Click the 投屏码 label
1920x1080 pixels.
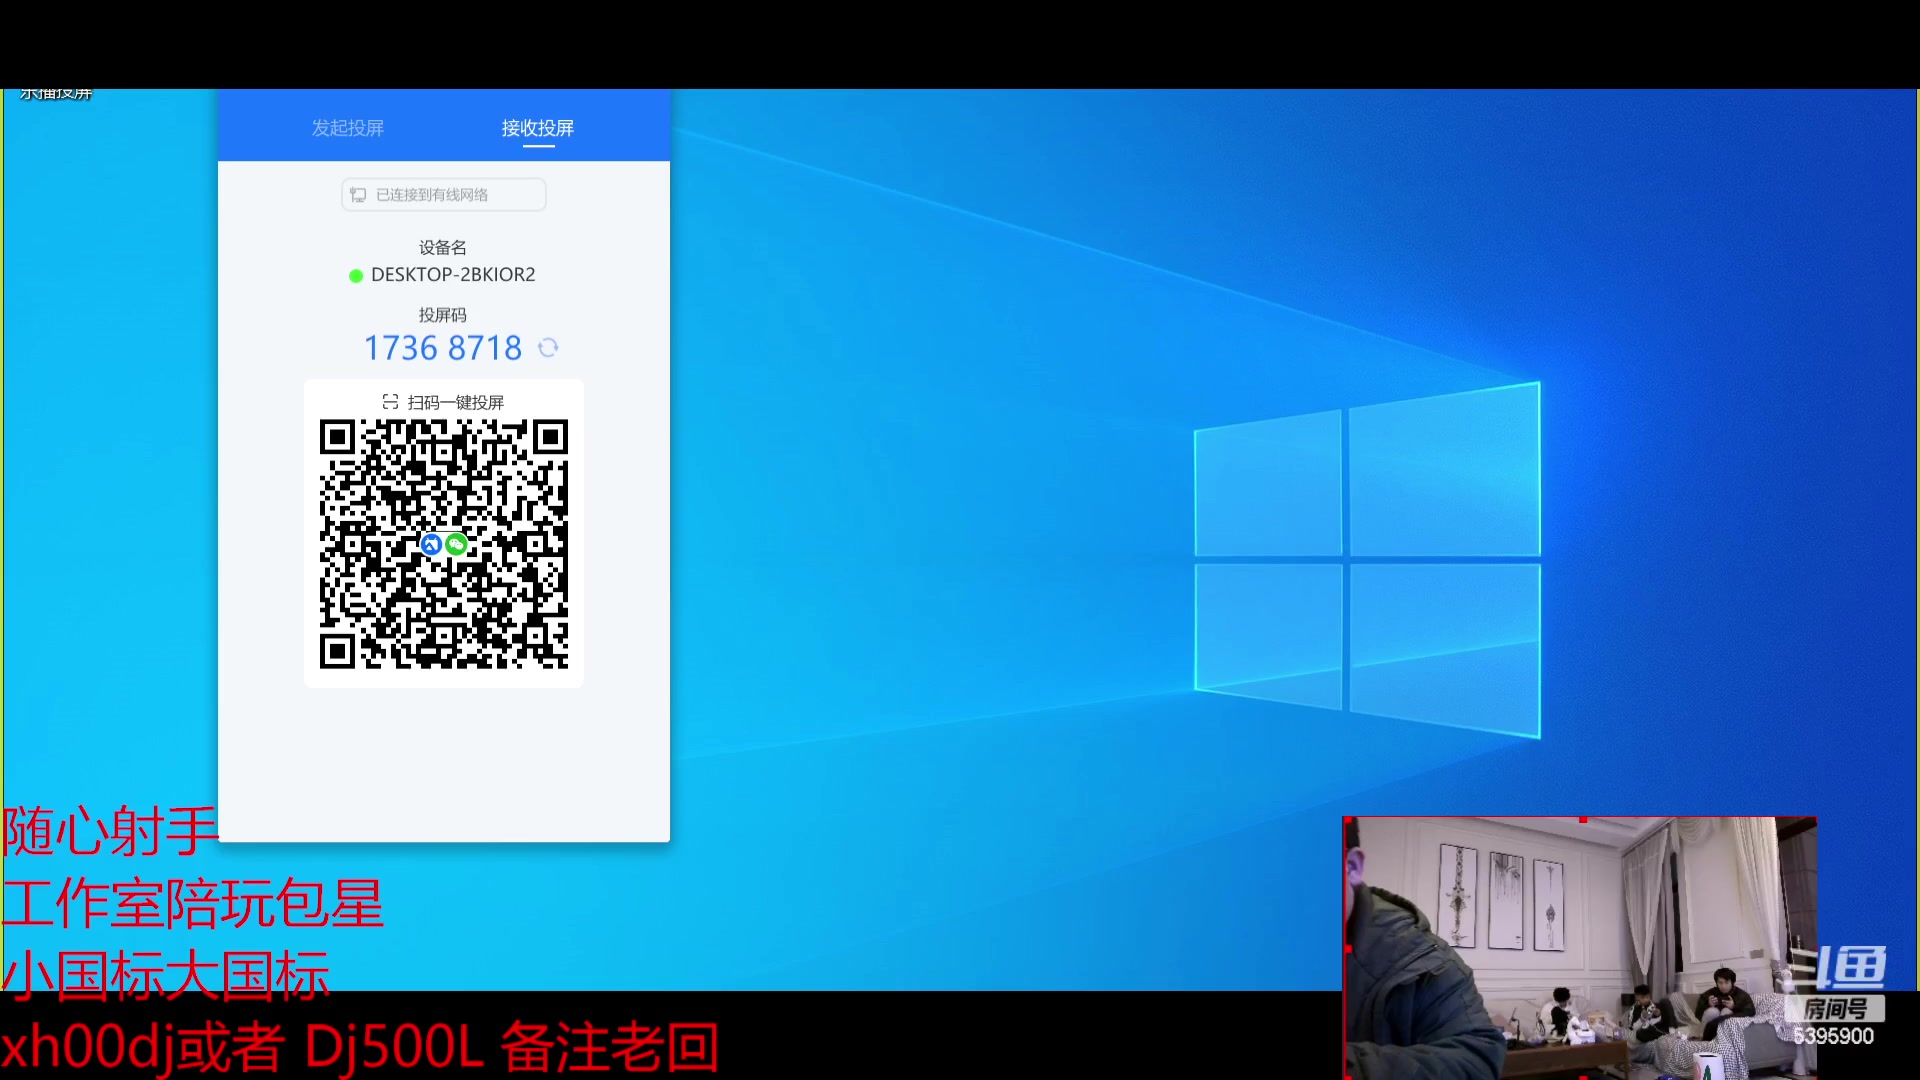point(443,314)
